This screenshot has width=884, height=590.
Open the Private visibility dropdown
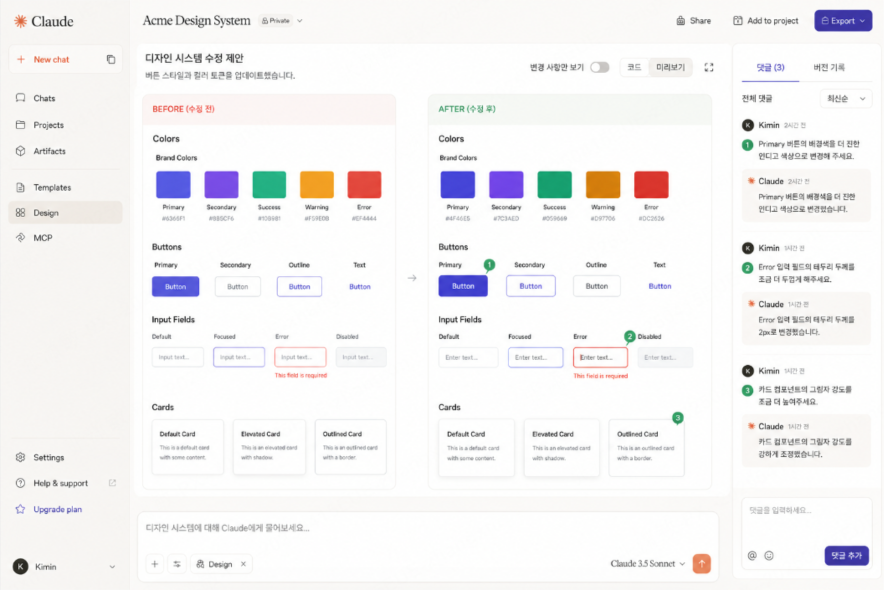(282, 21)
